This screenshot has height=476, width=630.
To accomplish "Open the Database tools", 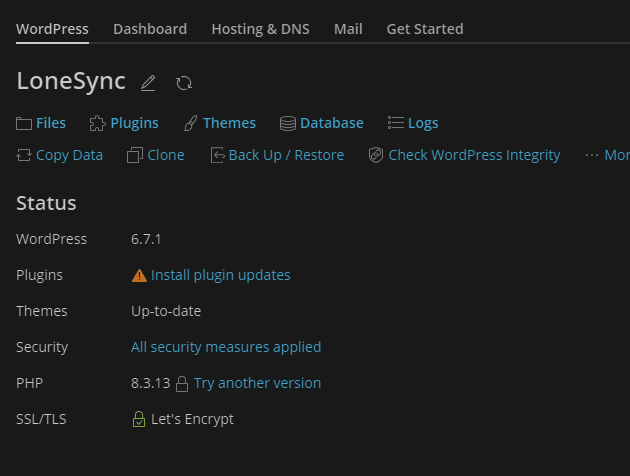I will (x=321, y=123).
